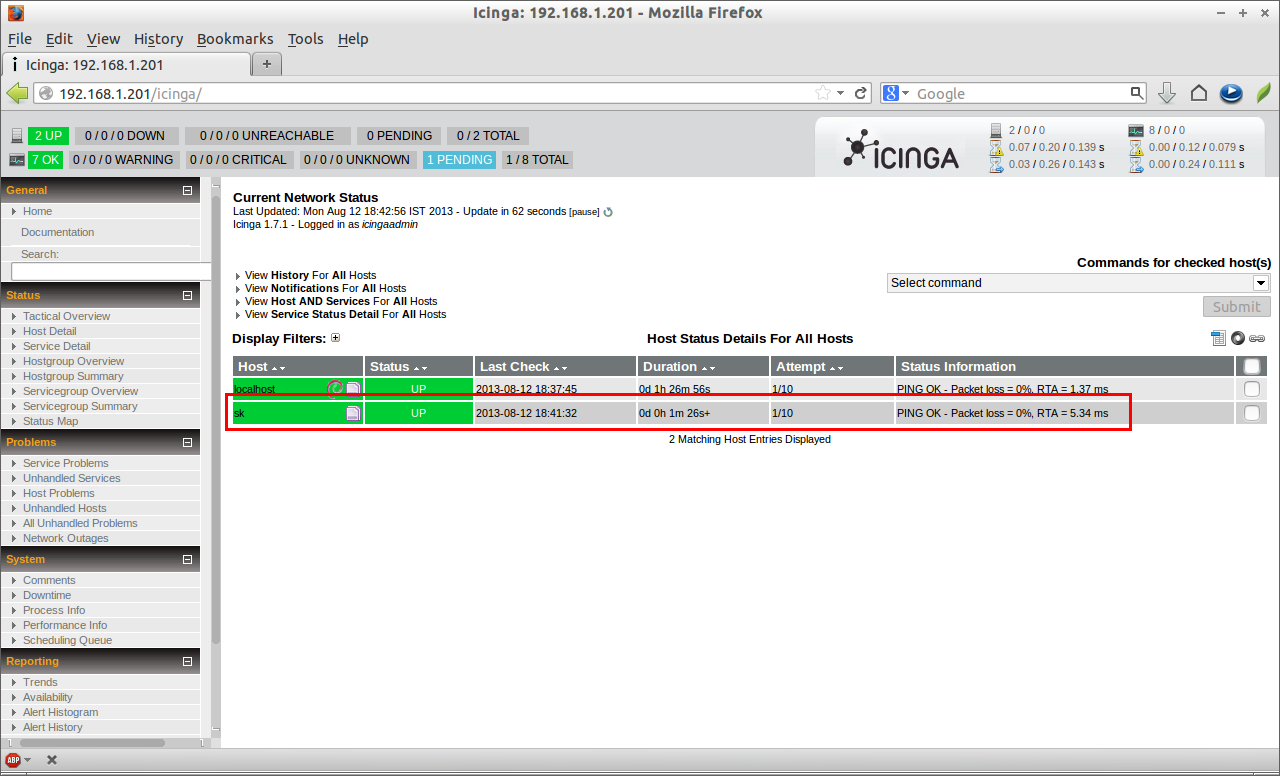Click the Firefox window icon in title bar

coord(15,13)
